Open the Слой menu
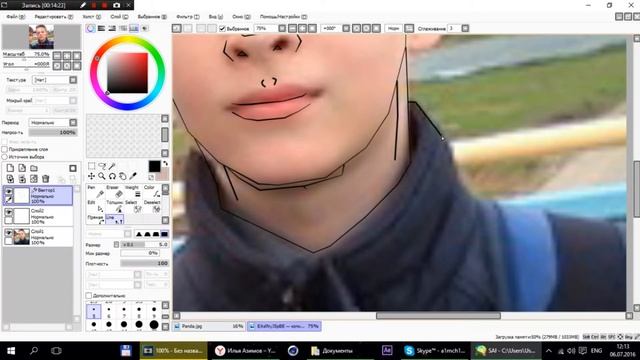Image resolution: width=640 pixels, height=360 pixels. (x=119, y=17)
